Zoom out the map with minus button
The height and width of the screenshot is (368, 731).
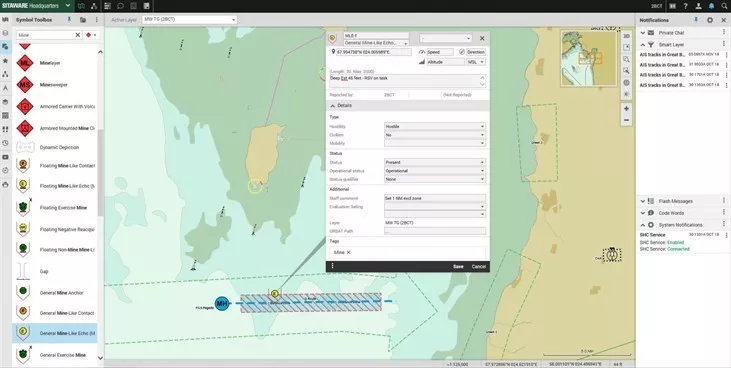626,120
